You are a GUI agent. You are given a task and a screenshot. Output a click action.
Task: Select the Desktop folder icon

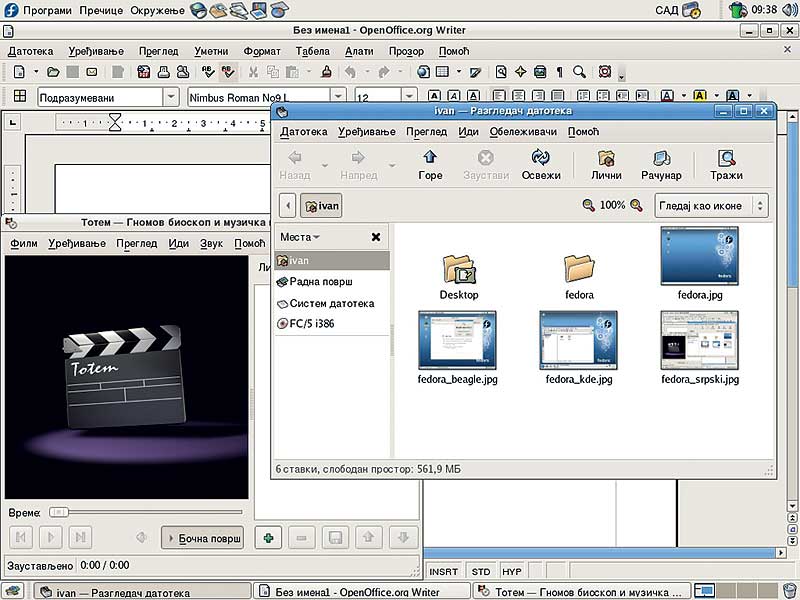coord(459,269)
